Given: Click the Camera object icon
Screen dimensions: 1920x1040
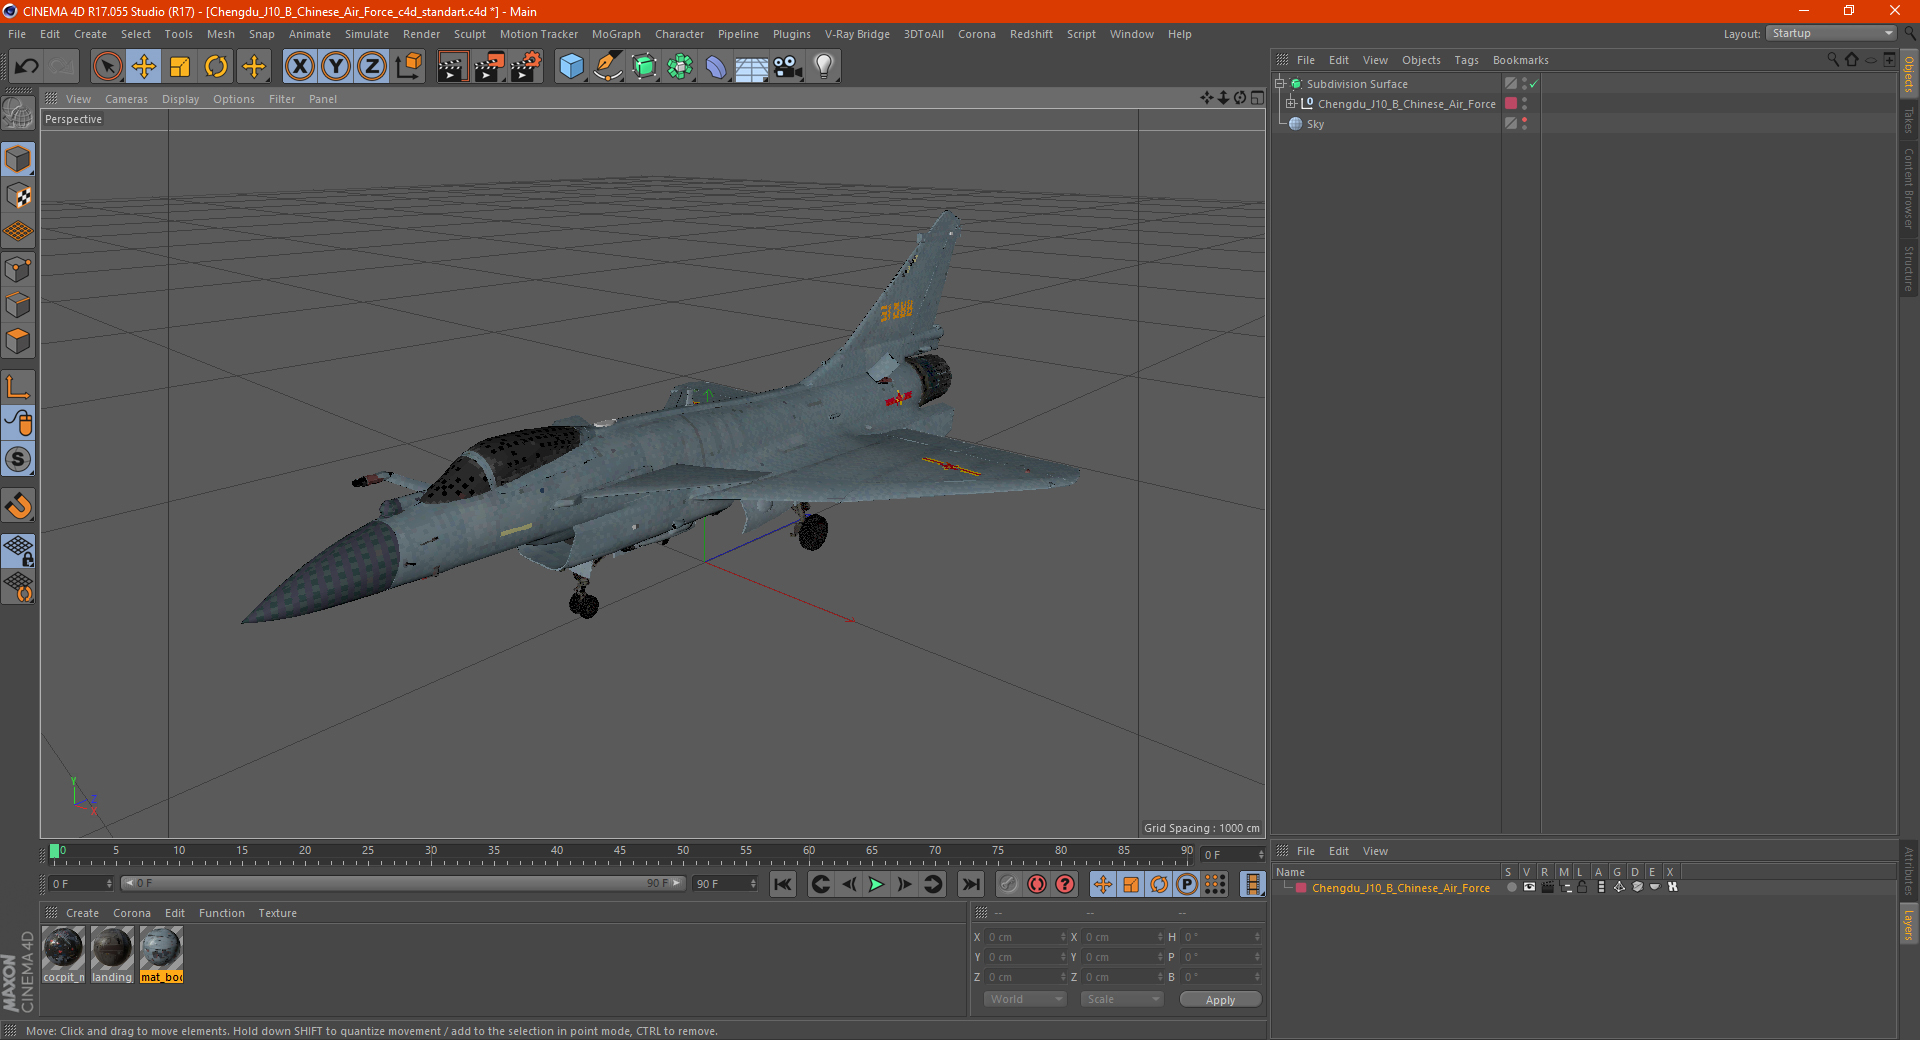Looking at the screenshot, I should tap(788, 67).
